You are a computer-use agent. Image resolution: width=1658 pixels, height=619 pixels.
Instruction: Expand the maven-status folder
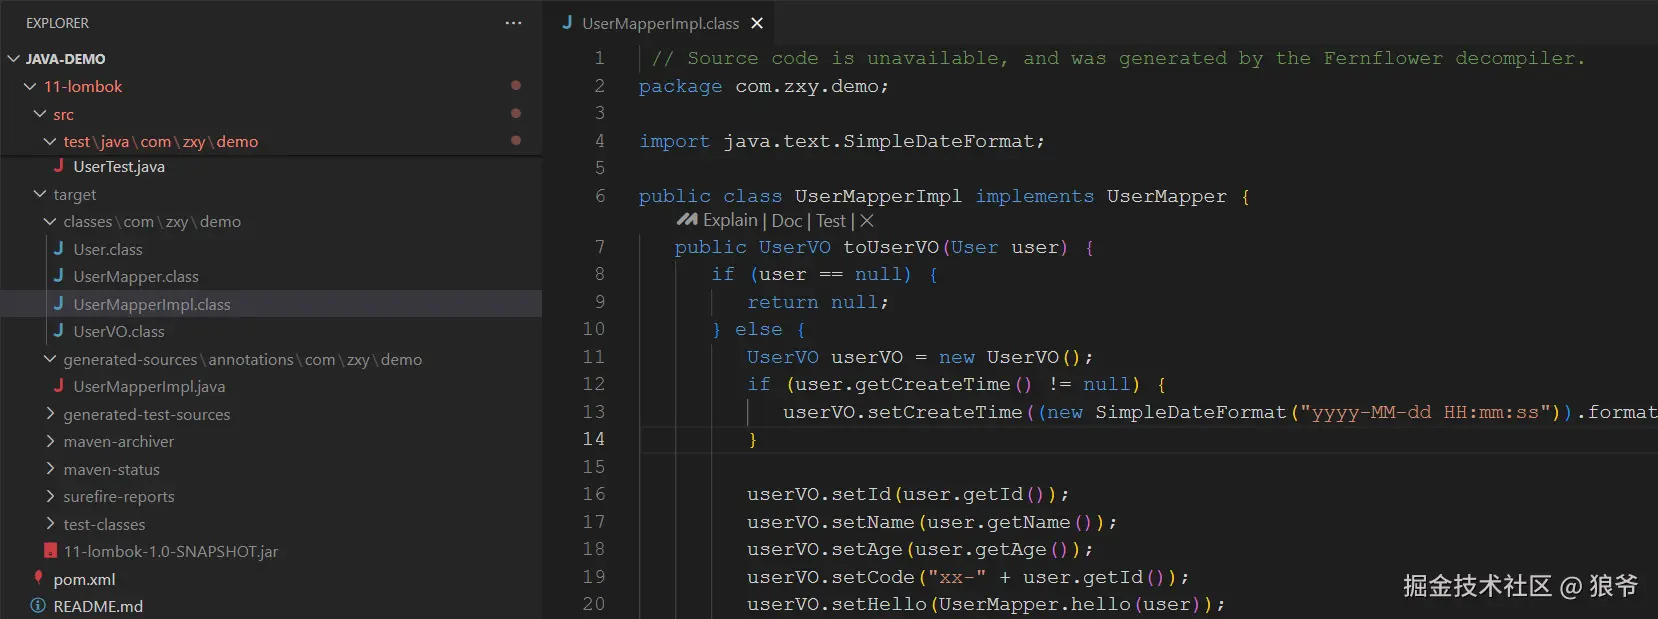[50, 469]
